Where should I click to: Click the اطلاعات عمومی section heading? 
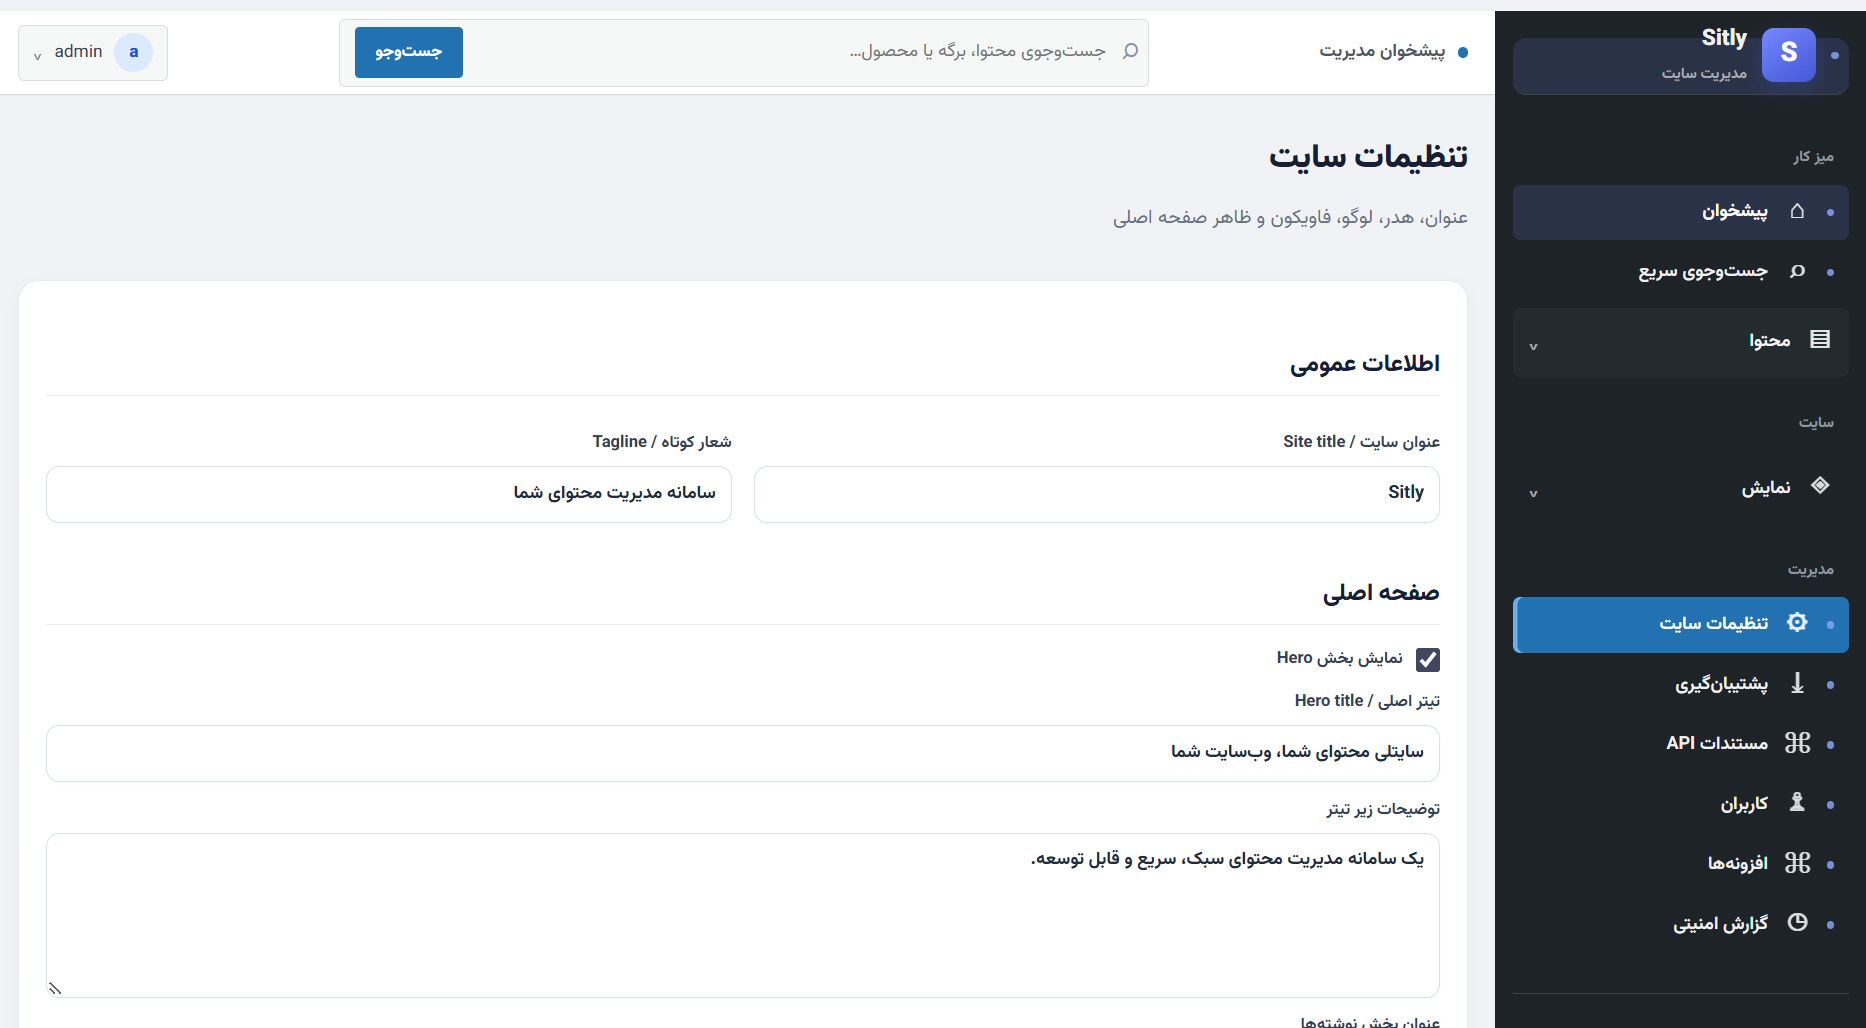[1364, 363]
